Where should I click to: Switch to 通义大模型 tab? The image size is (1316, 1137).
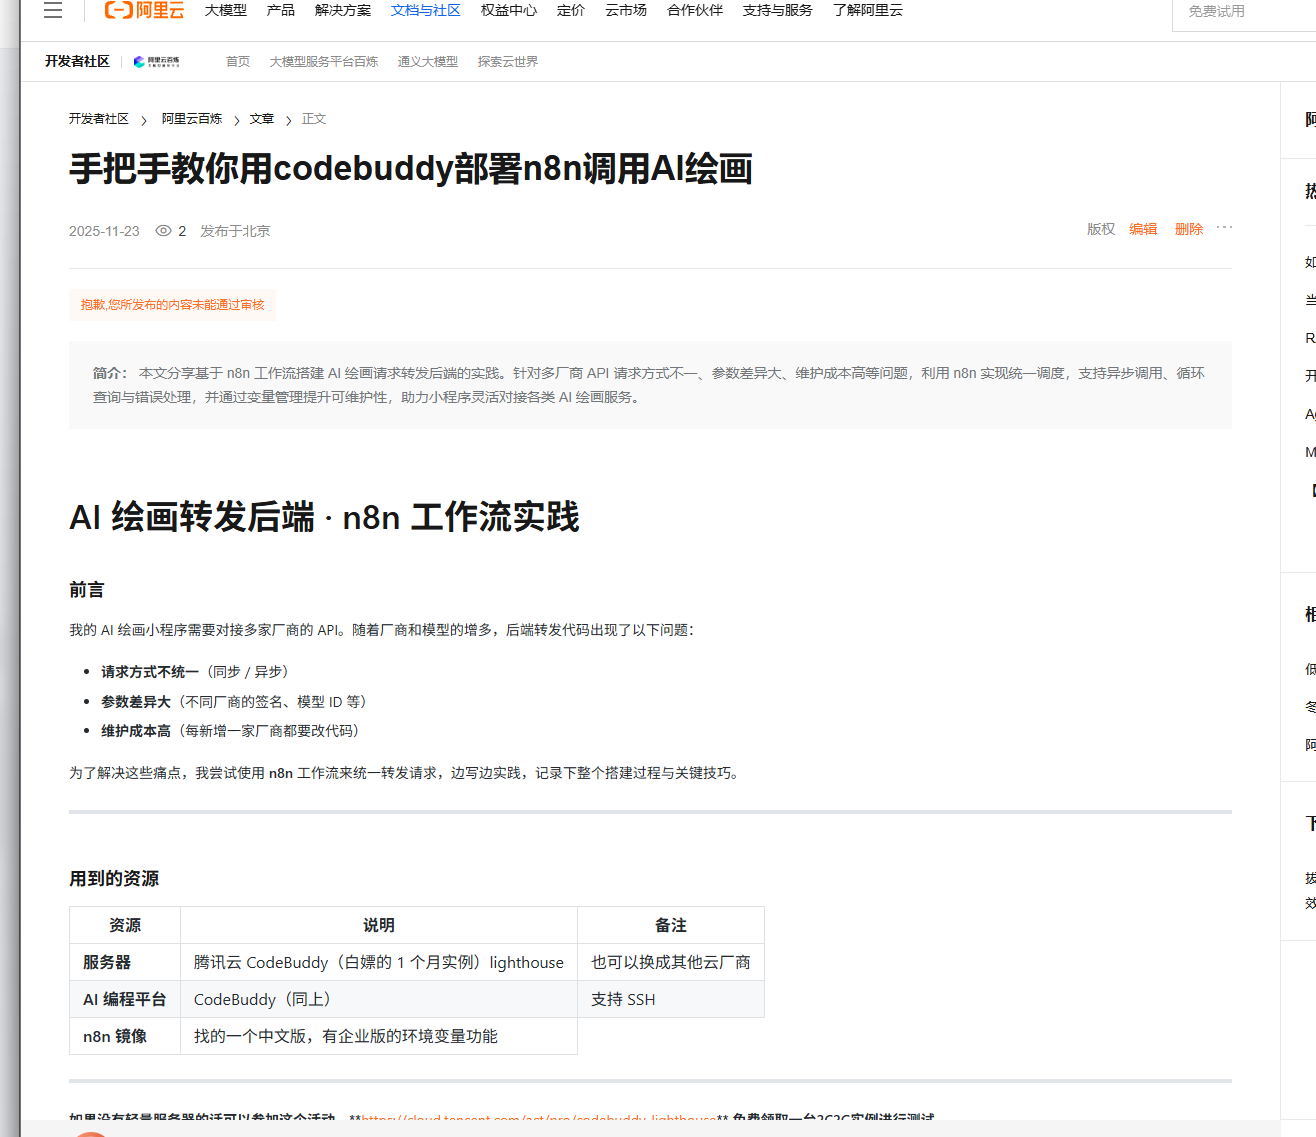pos(428,62)
